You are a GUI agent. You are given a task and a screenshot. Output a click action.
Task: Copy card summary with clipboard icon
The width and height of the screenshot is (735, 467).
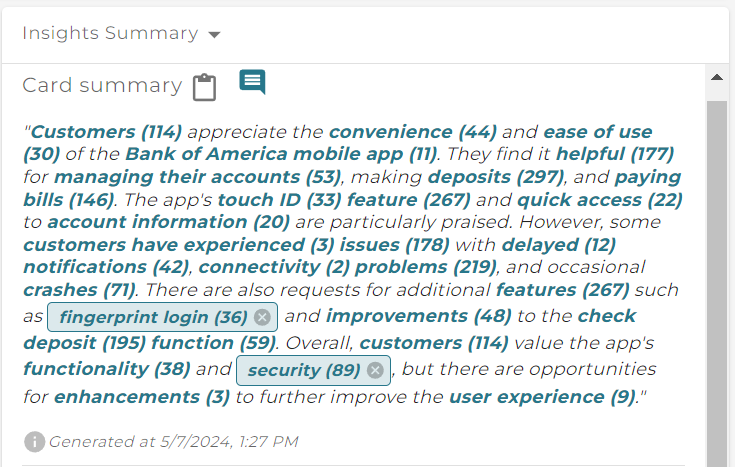[x=204, y=87]
